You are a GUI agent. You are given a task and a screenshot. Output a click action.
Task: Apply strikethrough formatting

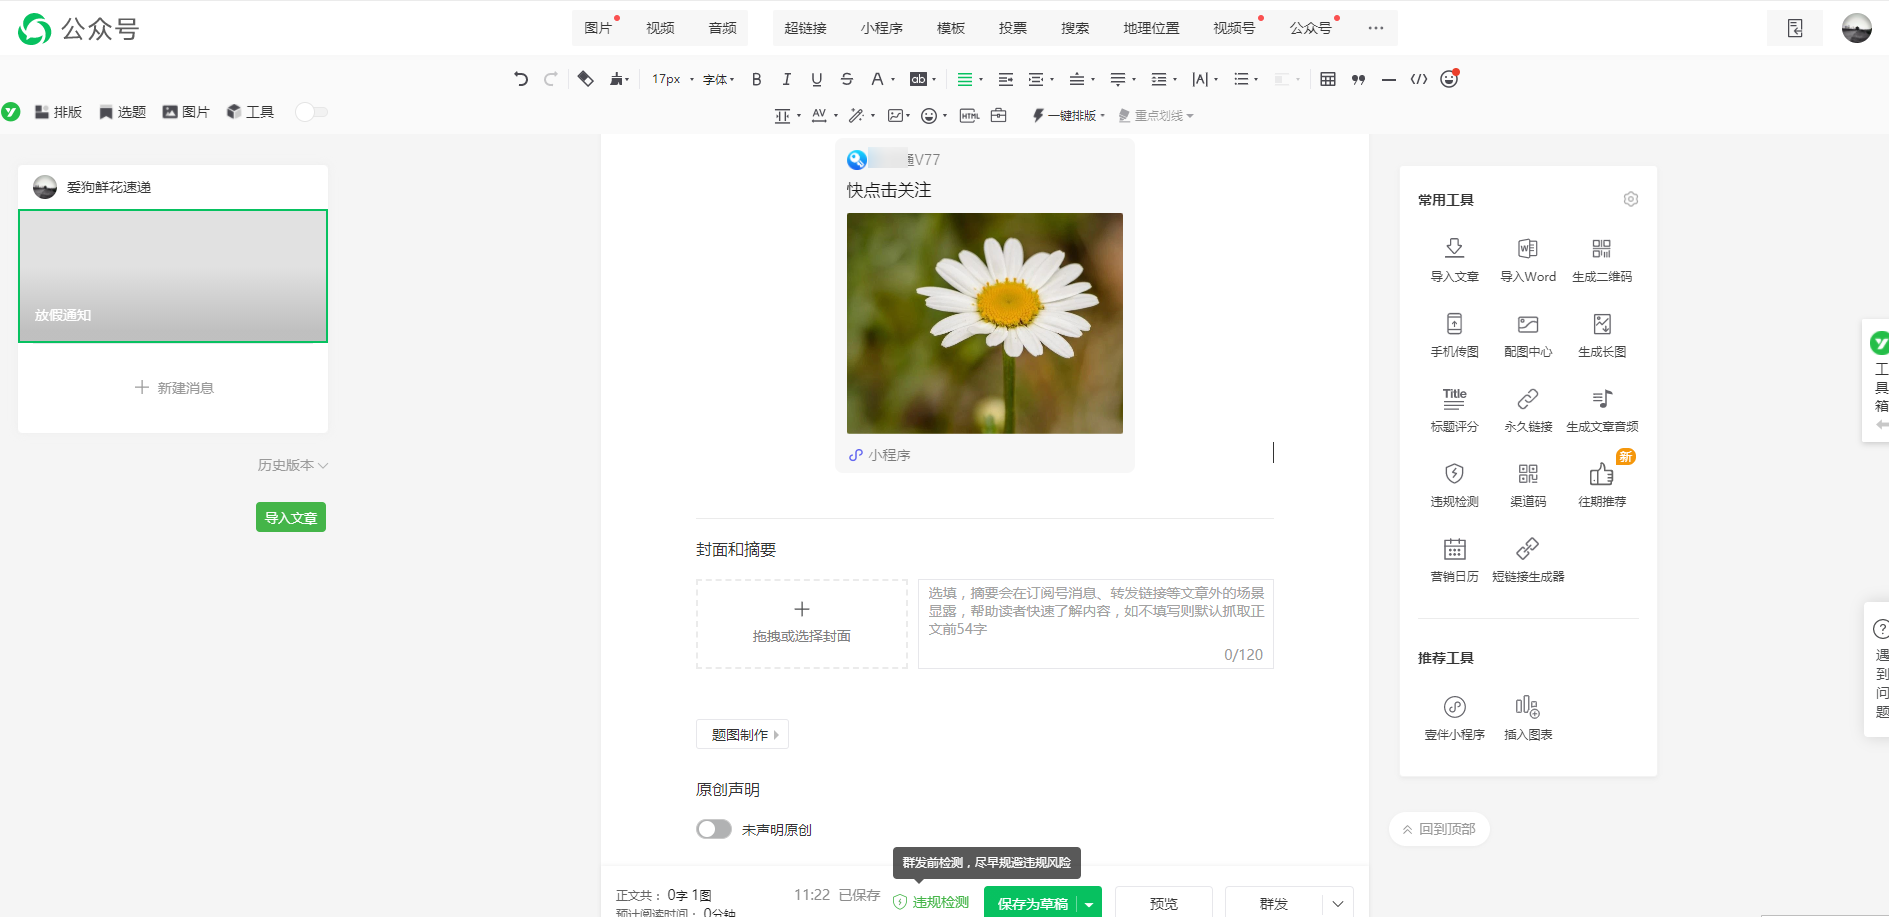(847, 79)
